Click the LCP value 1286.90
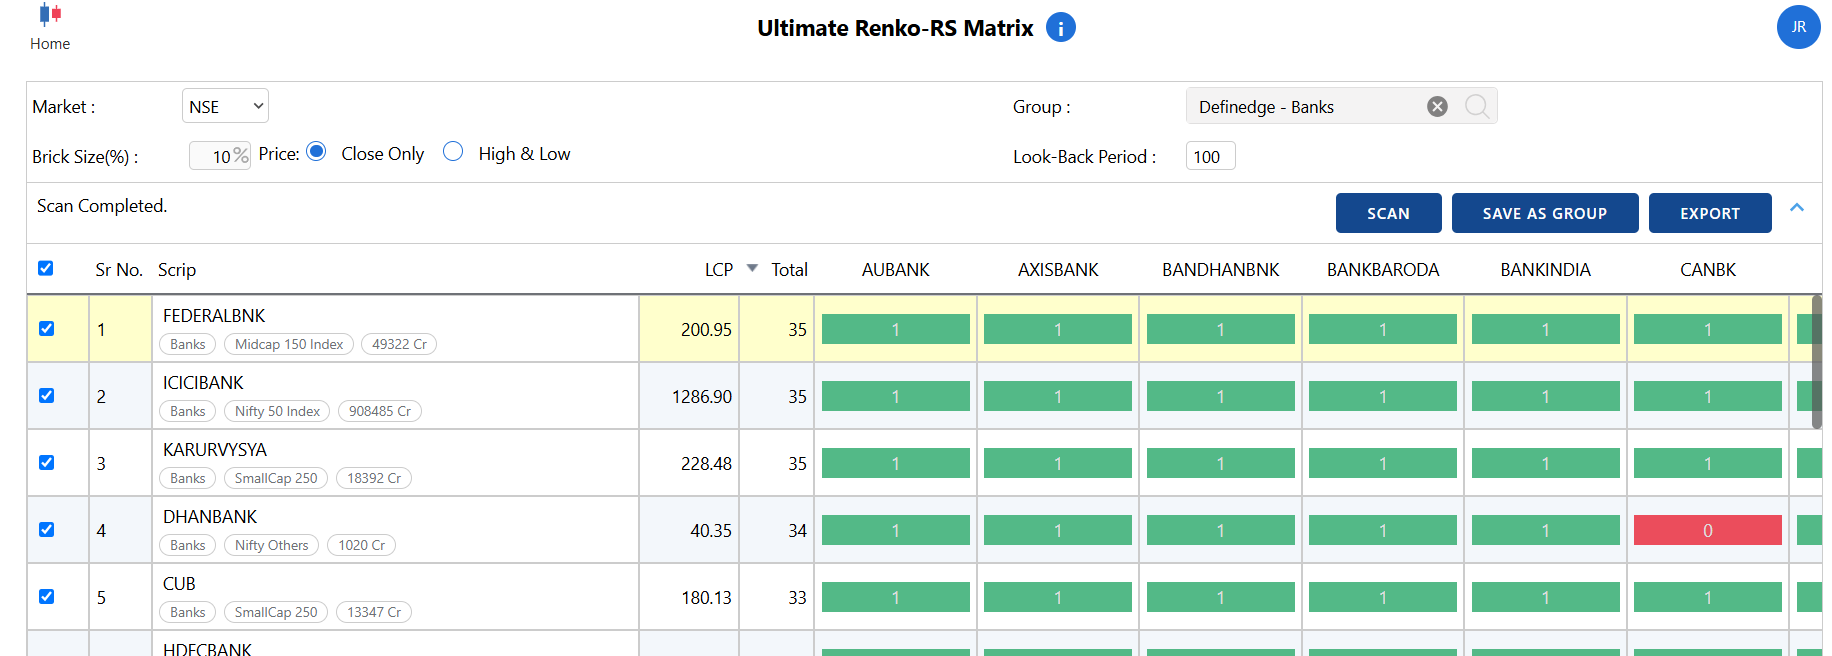 pos(702,397)
